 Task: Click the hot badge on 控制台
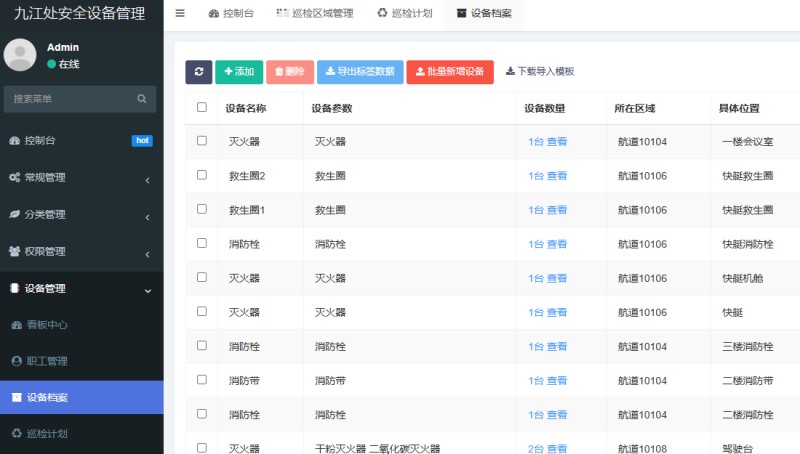point(142,141)
